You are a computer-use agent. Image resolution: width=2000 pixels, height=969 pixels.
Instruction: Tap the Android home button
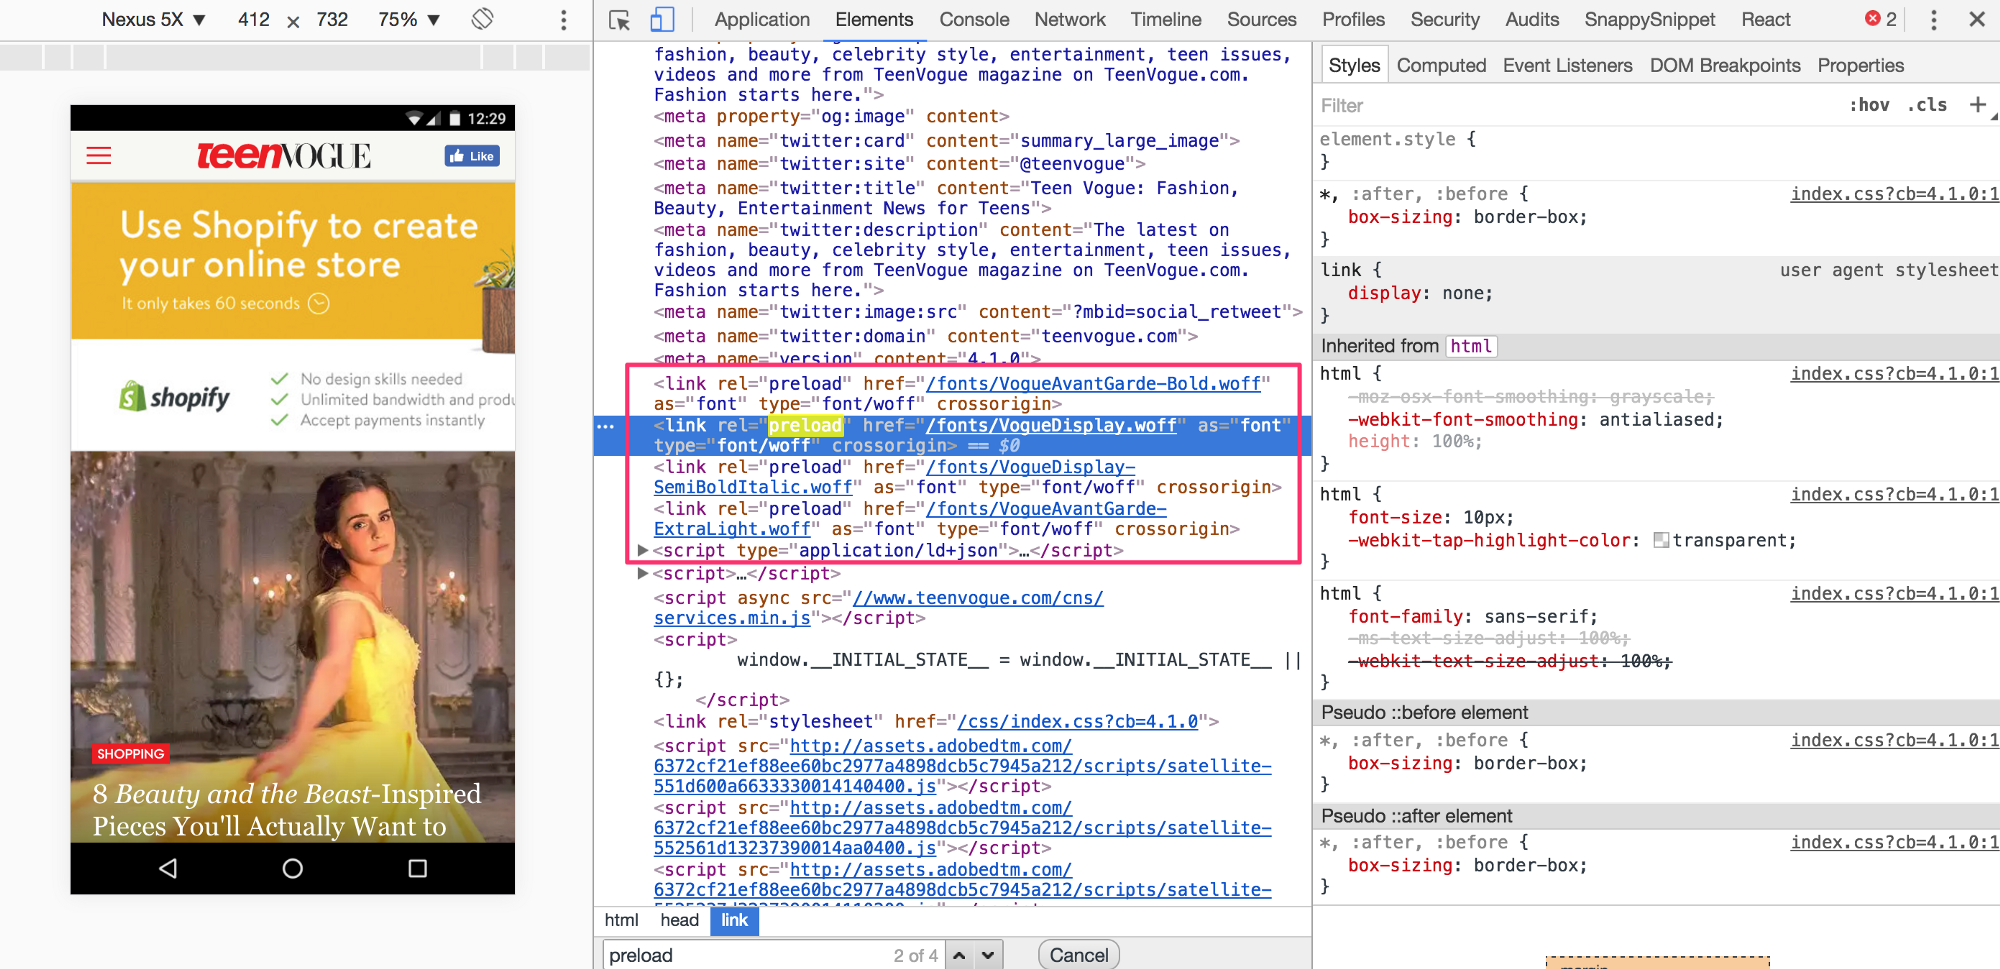[x=292, y=868]
